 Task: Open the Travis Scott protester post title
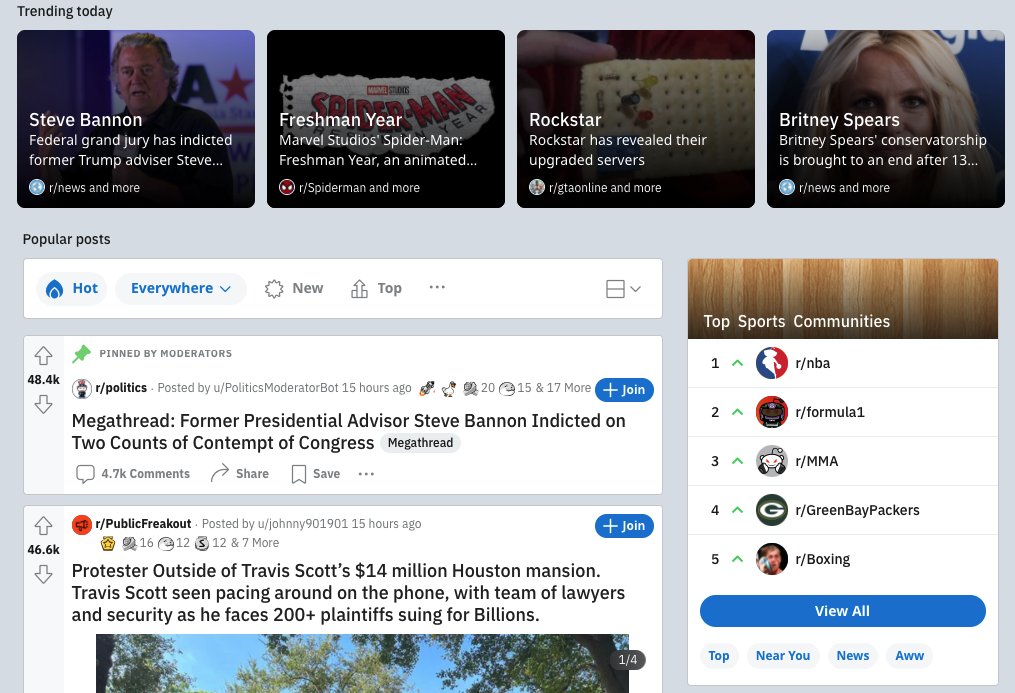coord(348,593)
